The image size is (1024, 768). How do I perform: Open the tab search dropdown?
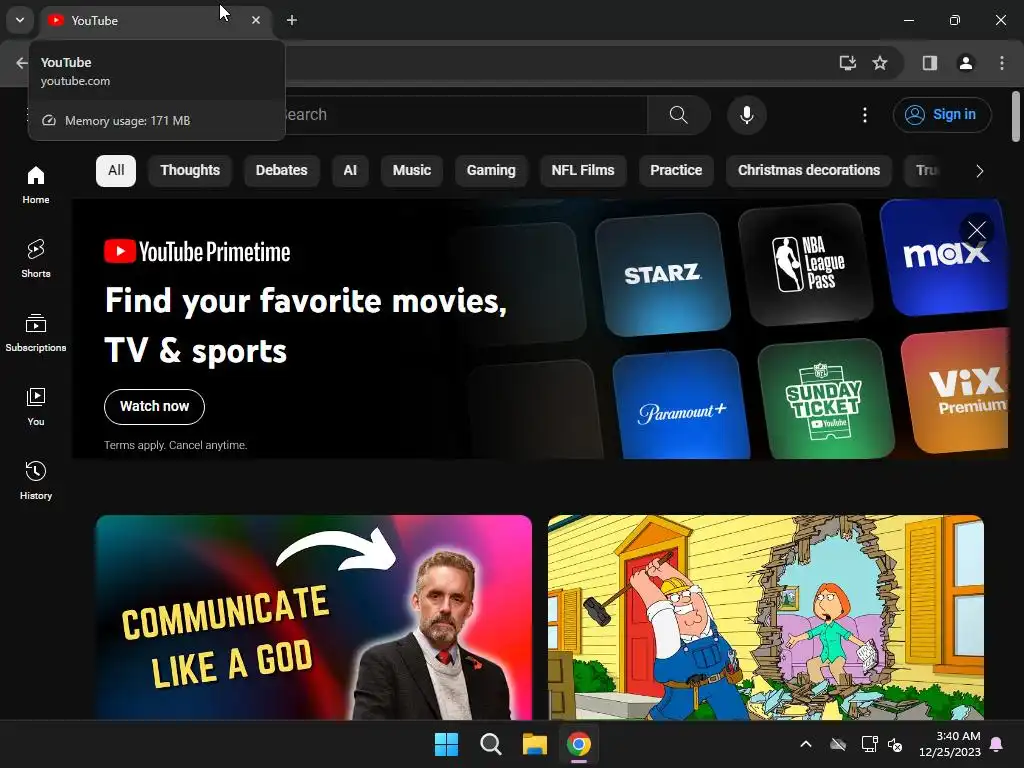(20, 20)
